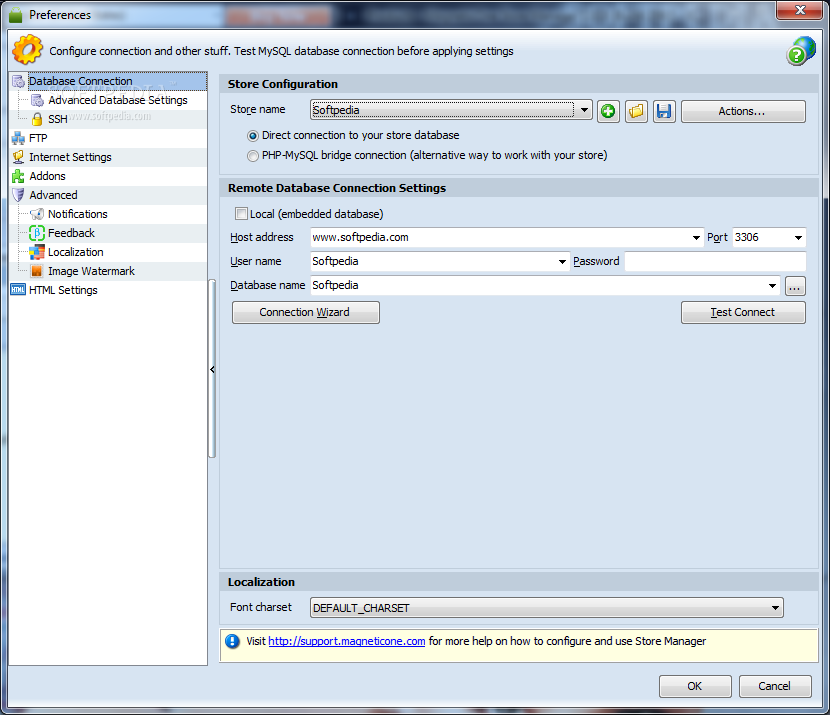The image size is (830, 715).
Task: Open the Port dropdown arrow
Action: click(798, 238)
